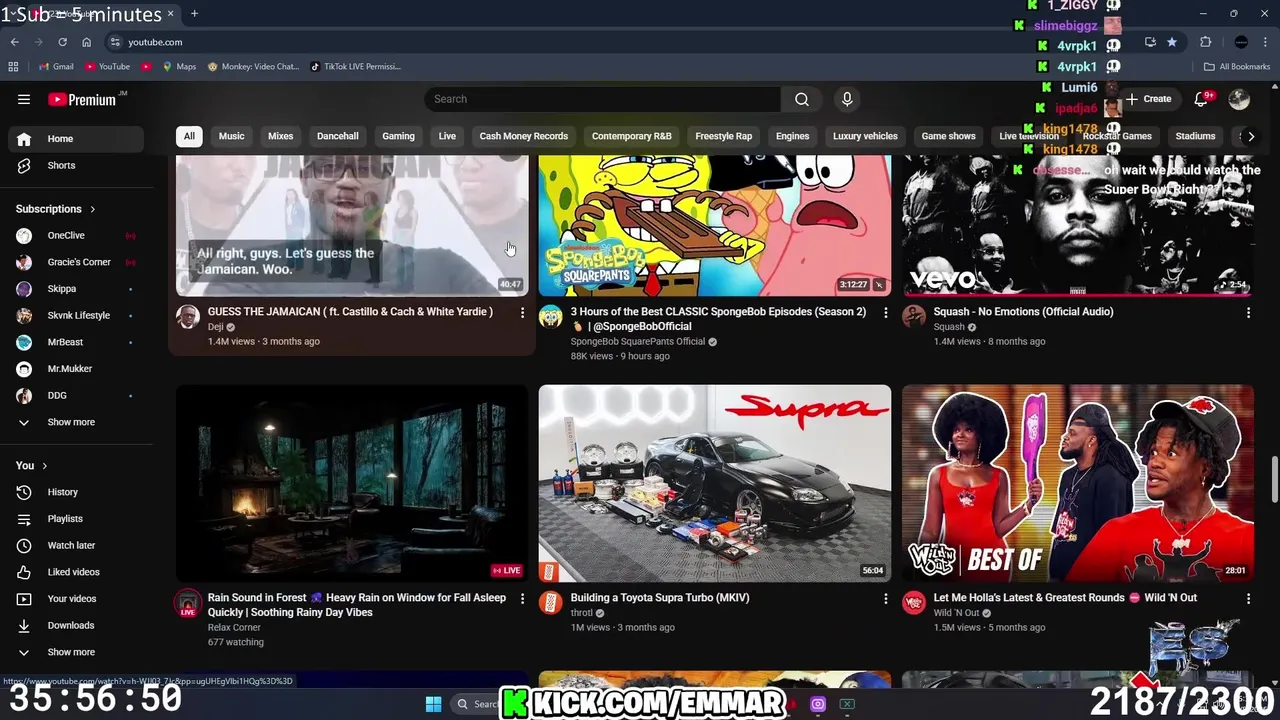
Task: Open the Gmail bookmark
Action: (x=56, y=67)
